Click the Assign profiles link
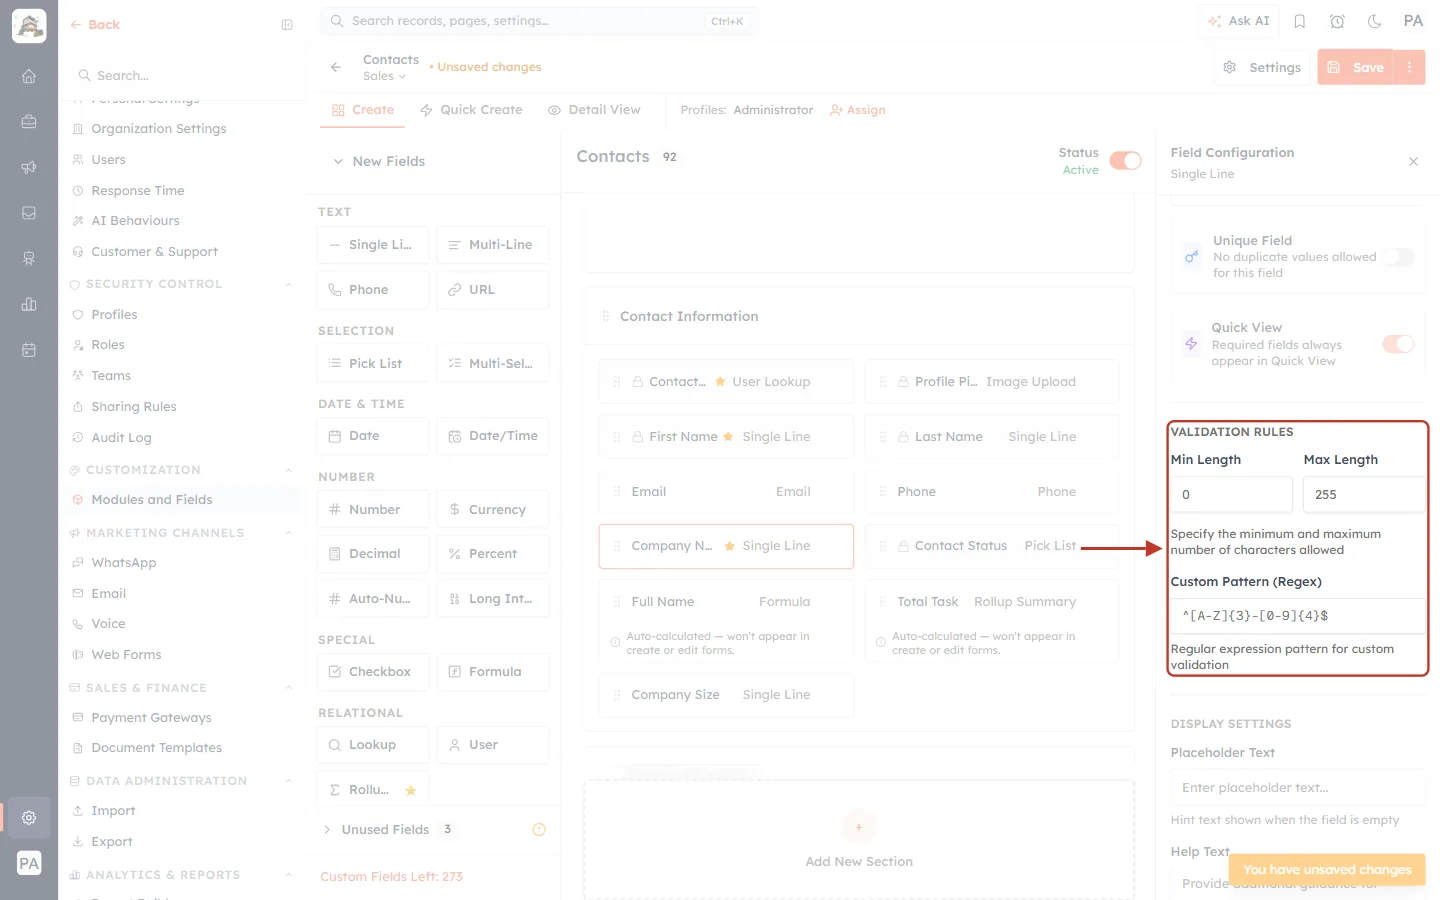1440x900 pixels. point(858,110)
